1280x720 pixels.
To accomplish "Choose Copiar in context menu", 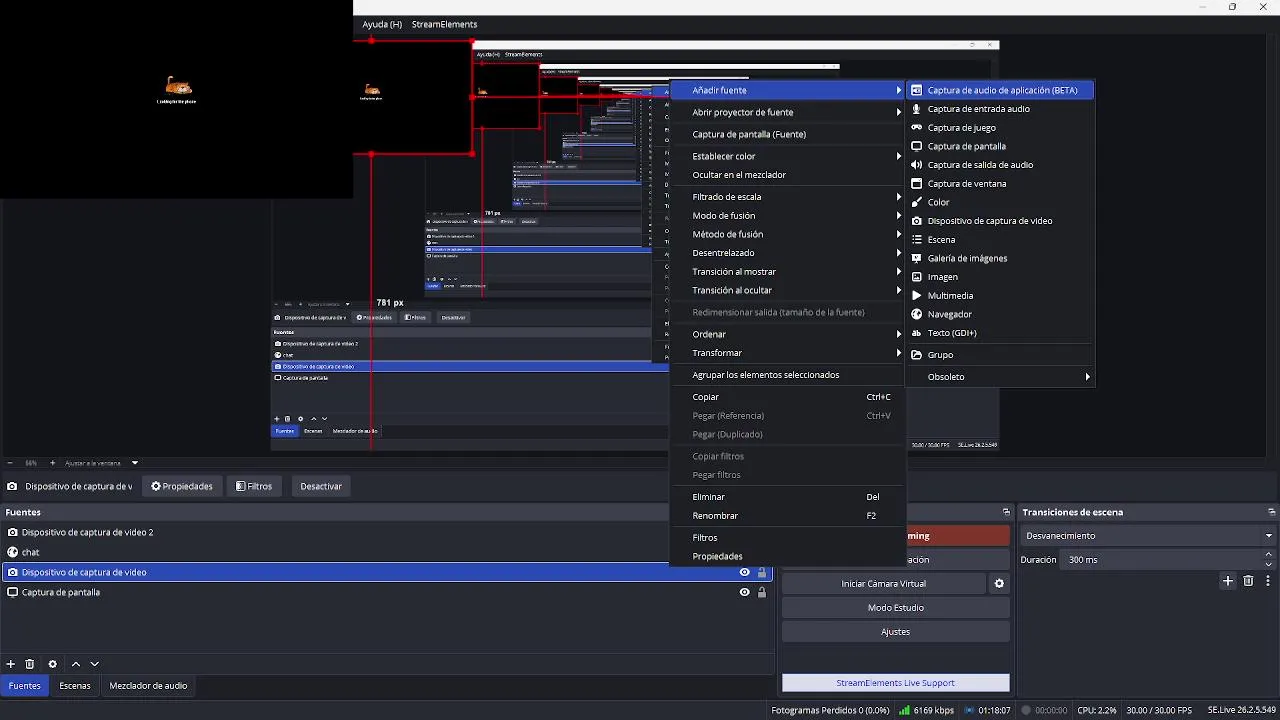I will pyautogui.click(x=788, y=397).
